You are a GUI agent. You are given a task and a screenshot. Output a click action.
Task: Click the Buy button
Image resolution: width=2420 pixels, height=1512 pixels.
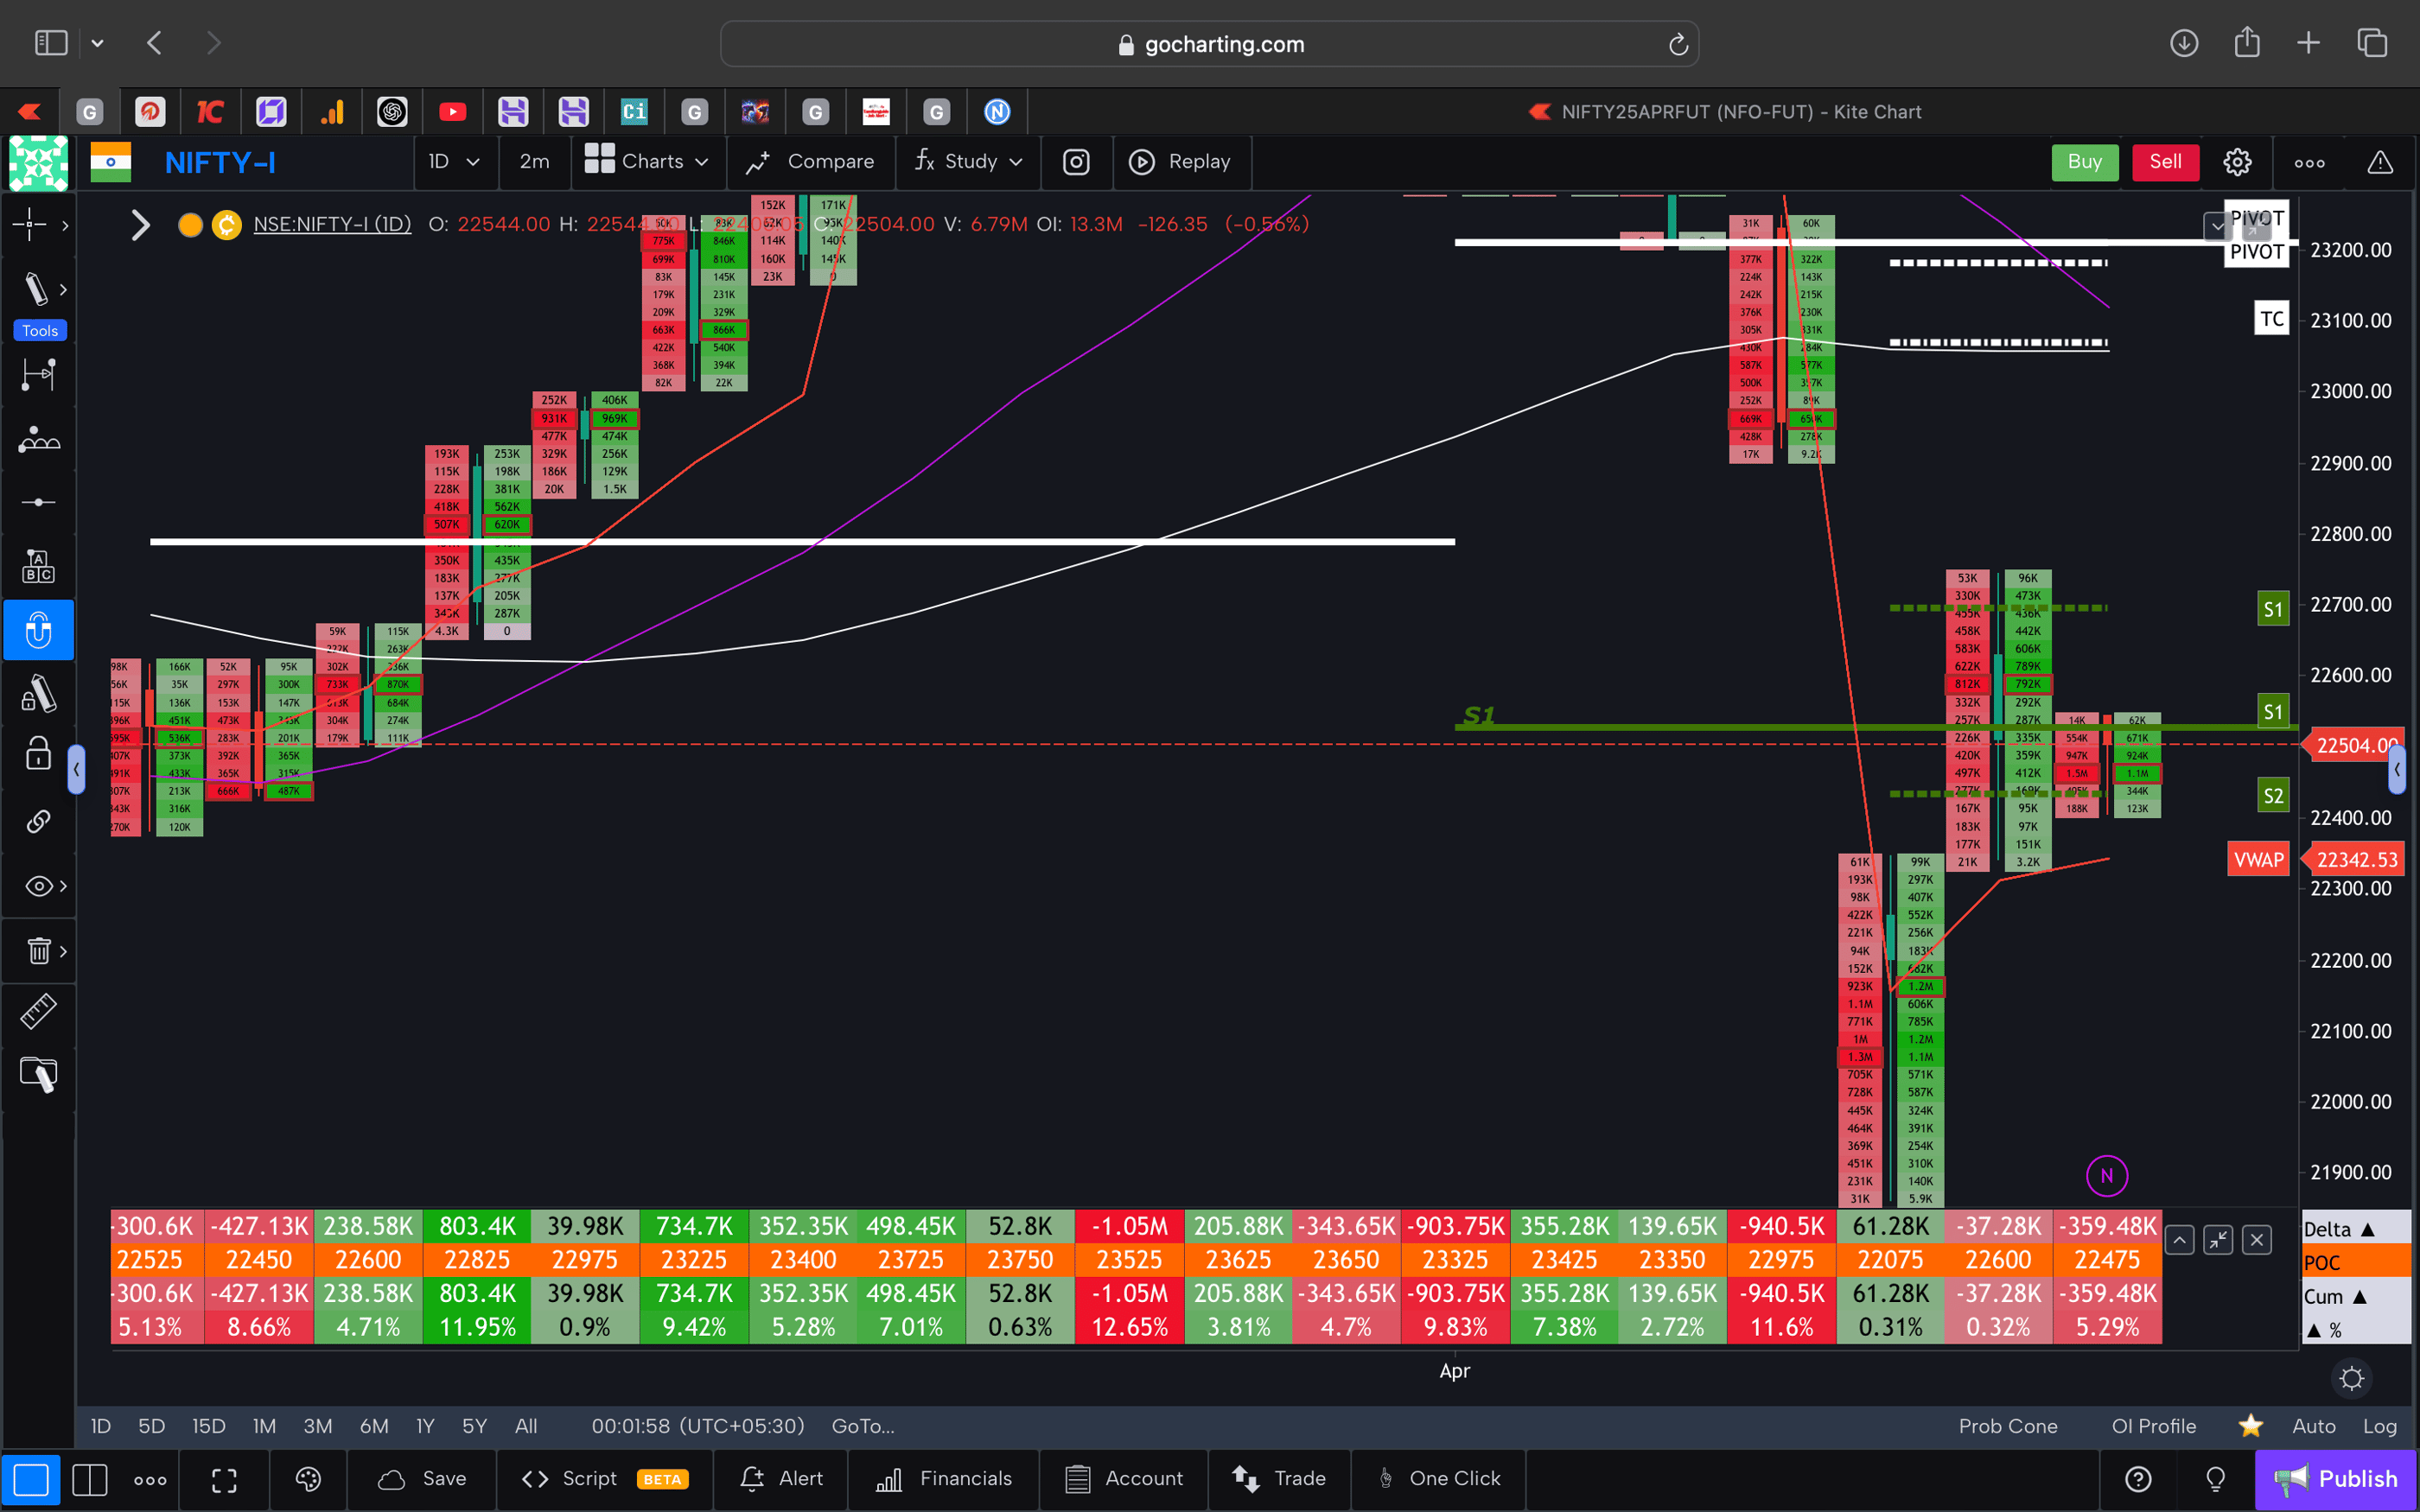coord(2085,162)
